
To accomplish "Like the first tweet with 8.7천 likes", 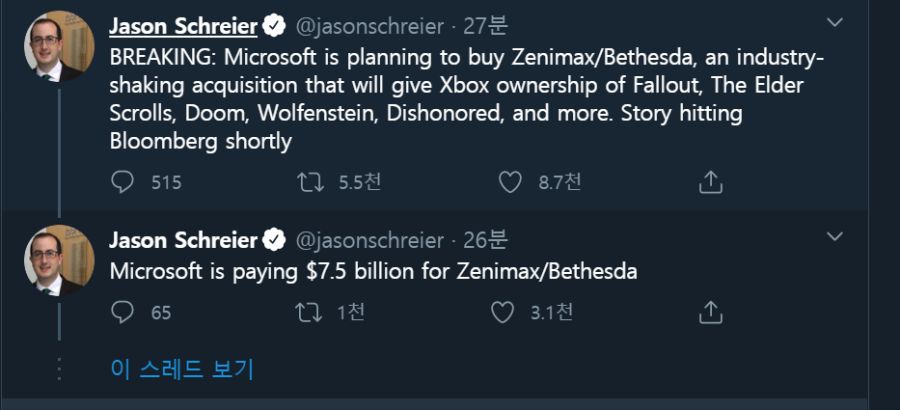I will (x=510, y=183).
